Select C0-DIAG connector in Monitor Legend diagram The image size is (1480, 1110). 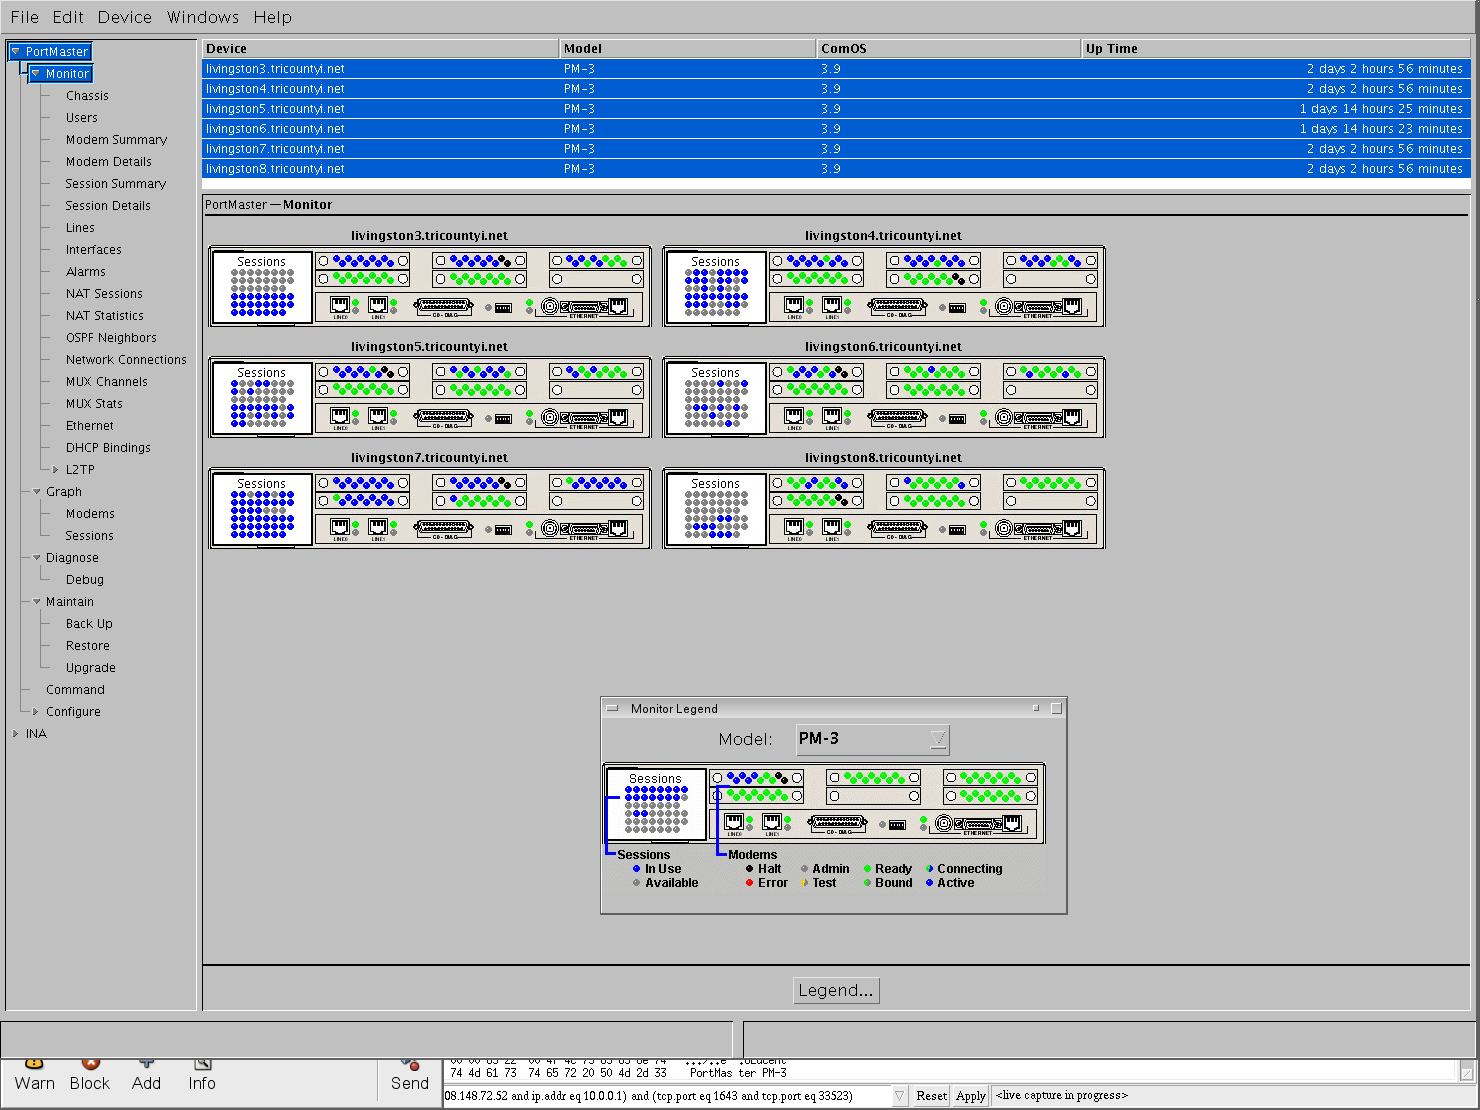[x=838, y=823]
